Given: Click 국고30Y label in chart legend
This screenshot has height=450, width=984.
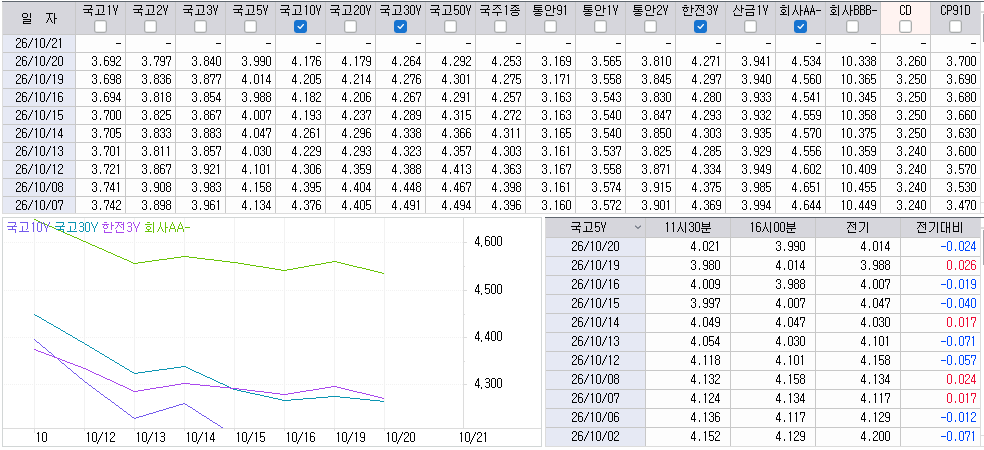Looking at the screenshot, I should [76, 228].
